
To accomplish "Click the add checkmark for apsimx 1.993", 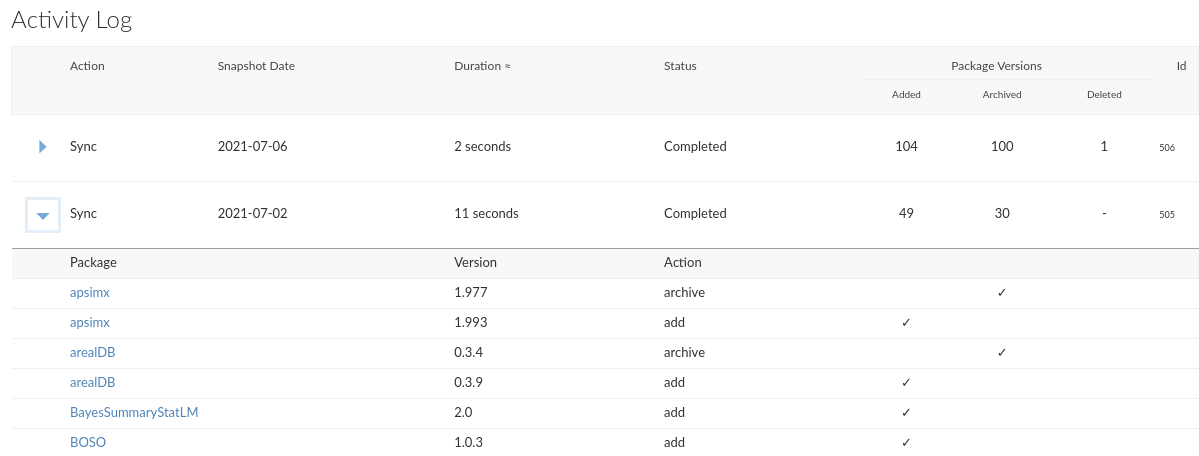I will coord(906,323).
